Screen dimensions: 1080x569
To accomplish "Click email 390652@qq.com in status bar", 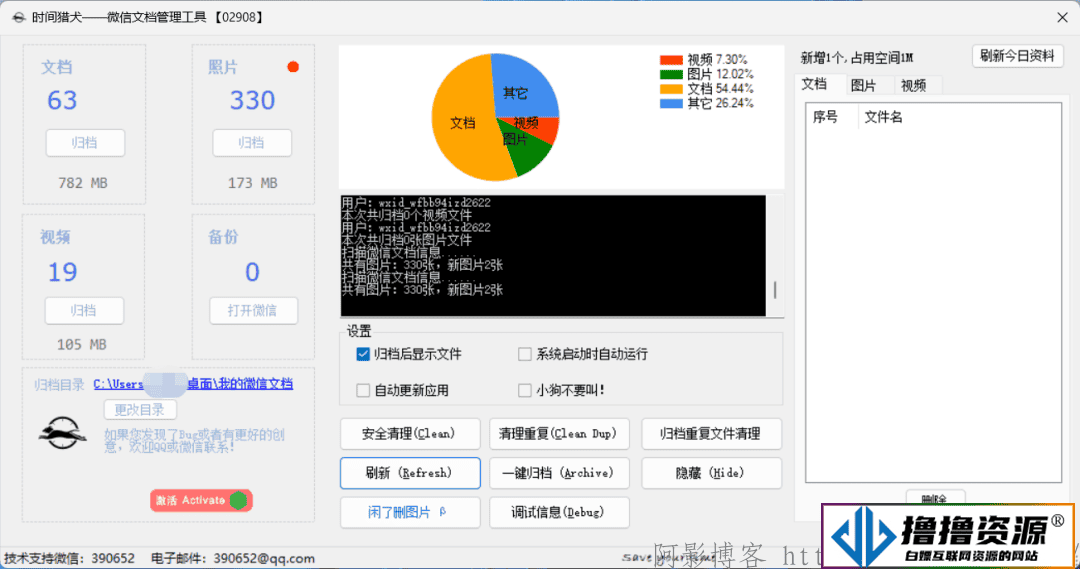I will click(264, 558).
